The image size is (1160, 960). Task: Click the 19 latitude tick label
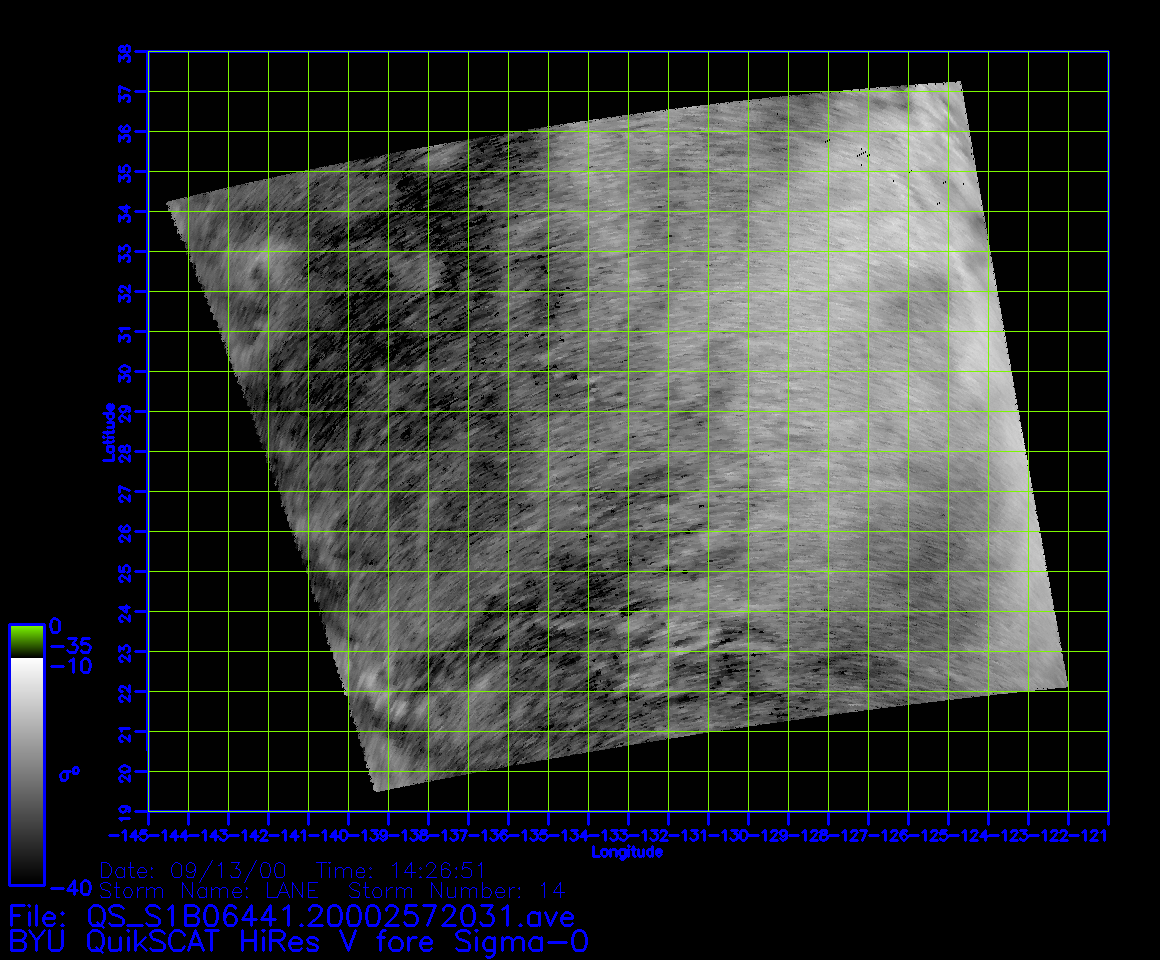(125, 811)
